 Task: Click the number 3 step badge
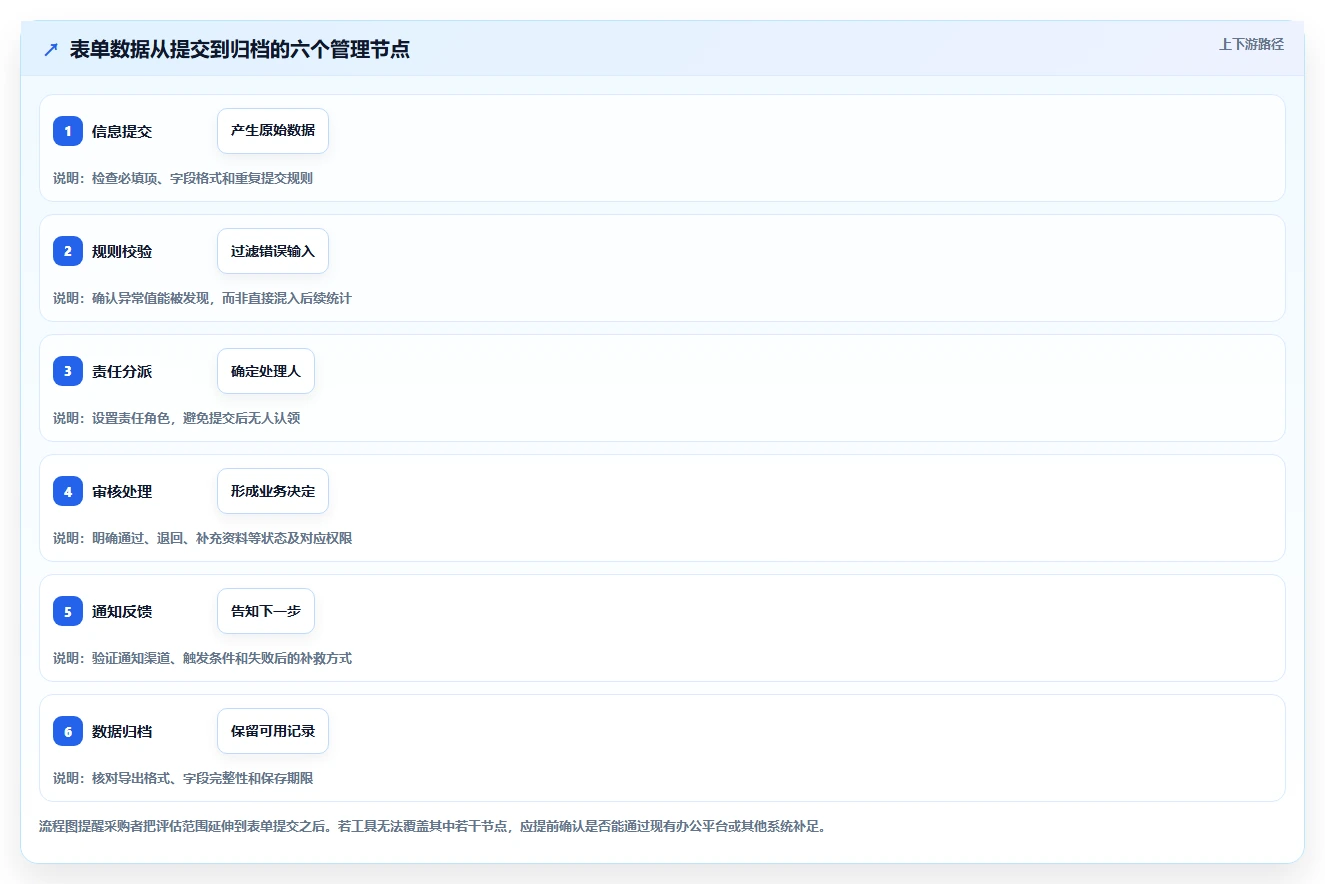68,371
